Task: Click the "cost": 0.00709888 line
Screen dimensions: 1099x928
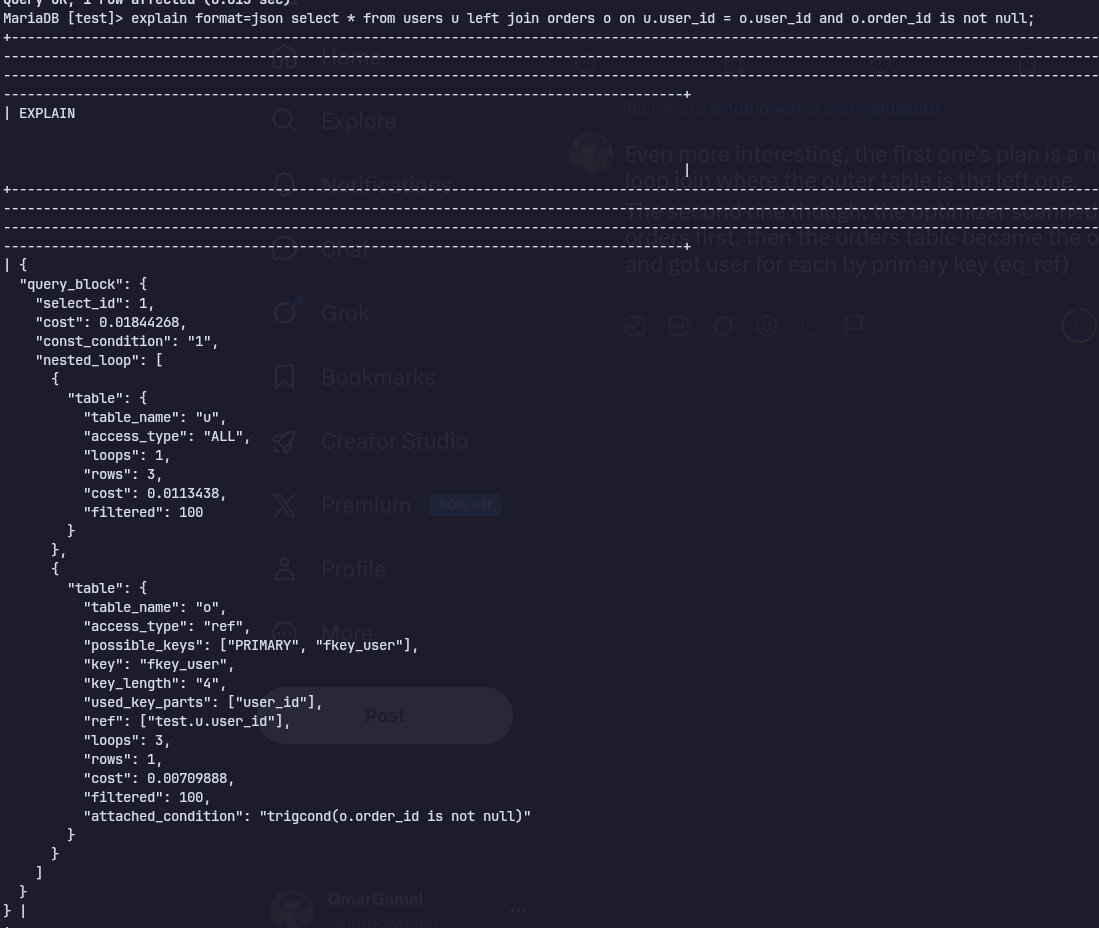Action: pyautogui.click(x=159, y=778)
